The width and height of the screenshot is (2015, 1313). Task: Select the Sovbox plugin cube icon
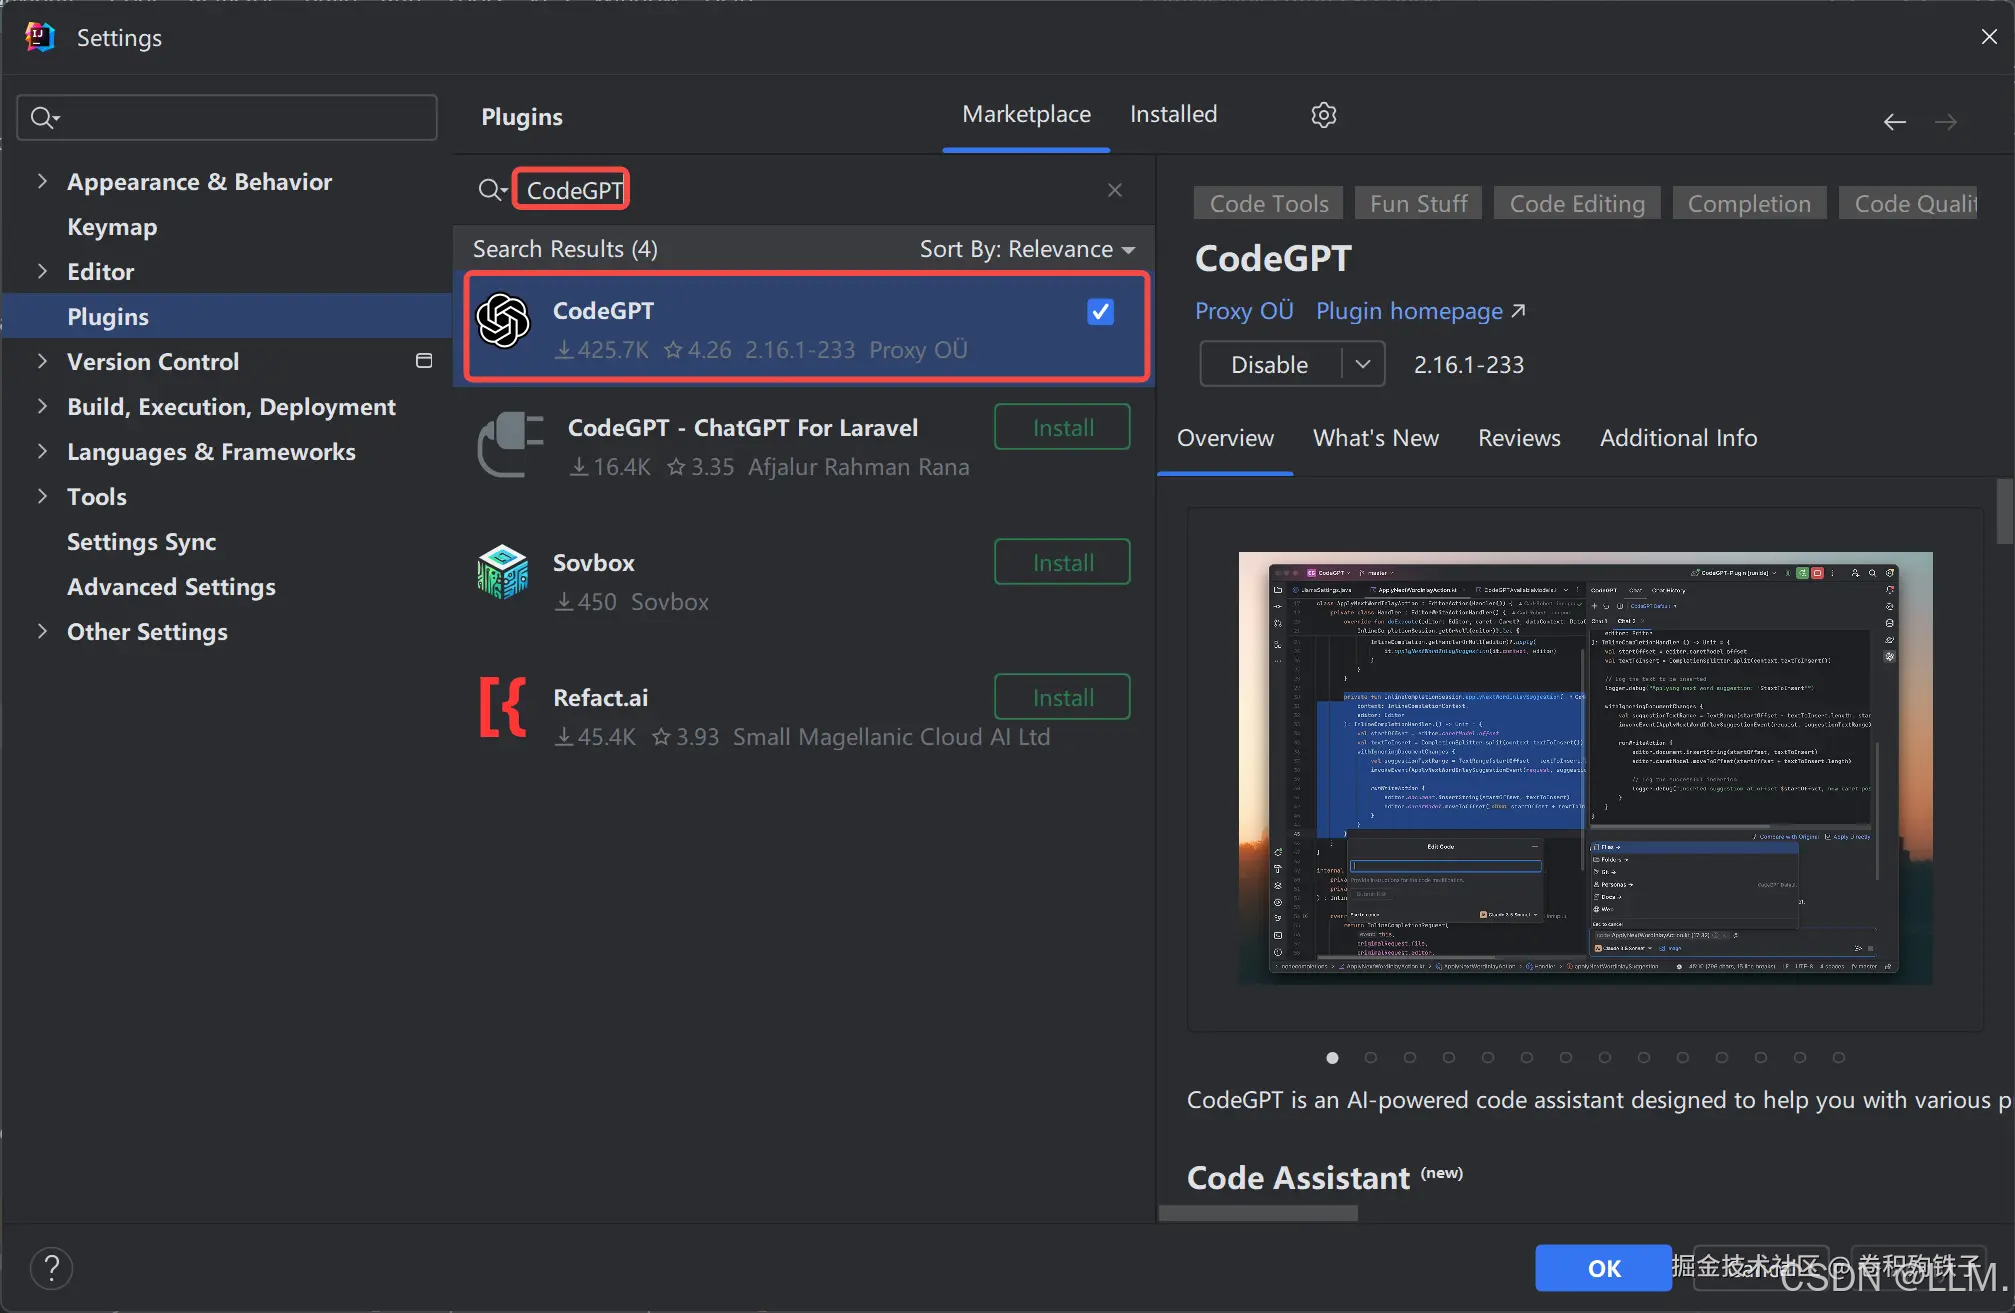click(x=502, y=572)
